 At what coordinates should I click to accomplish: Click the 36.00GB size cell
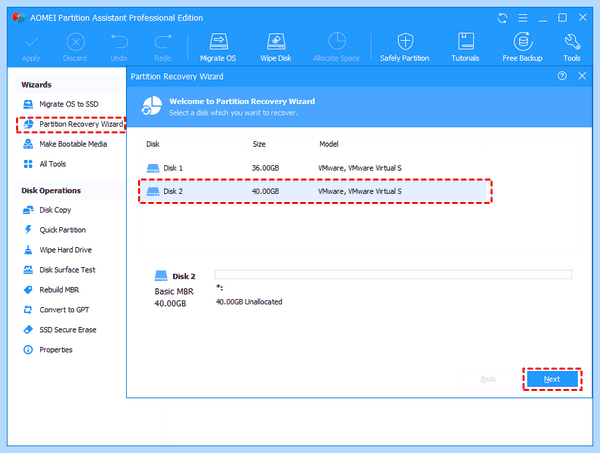click(x=266, y=168)
